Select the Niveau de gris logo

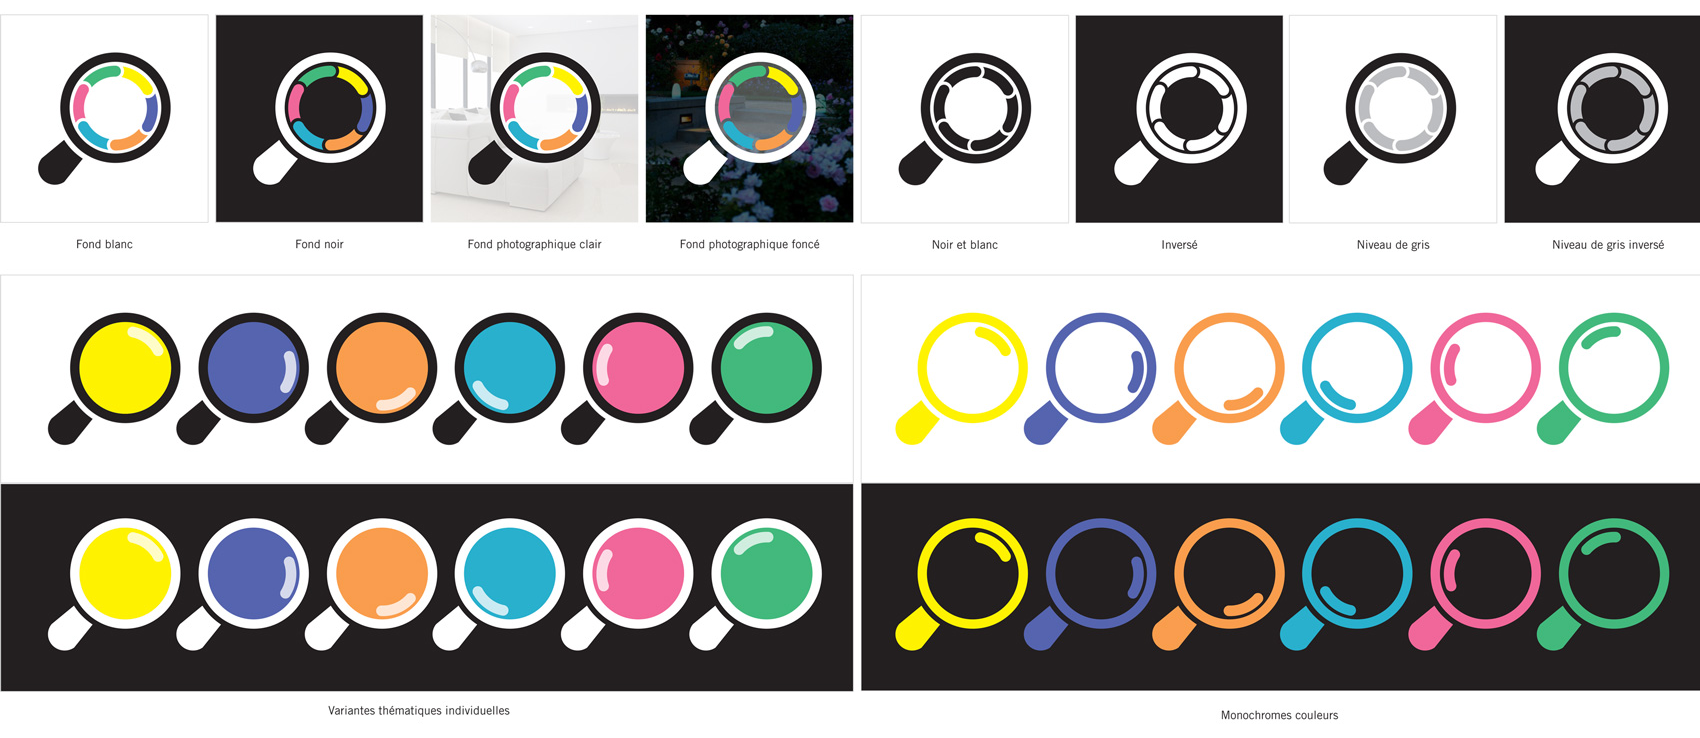coord(1393,118)
